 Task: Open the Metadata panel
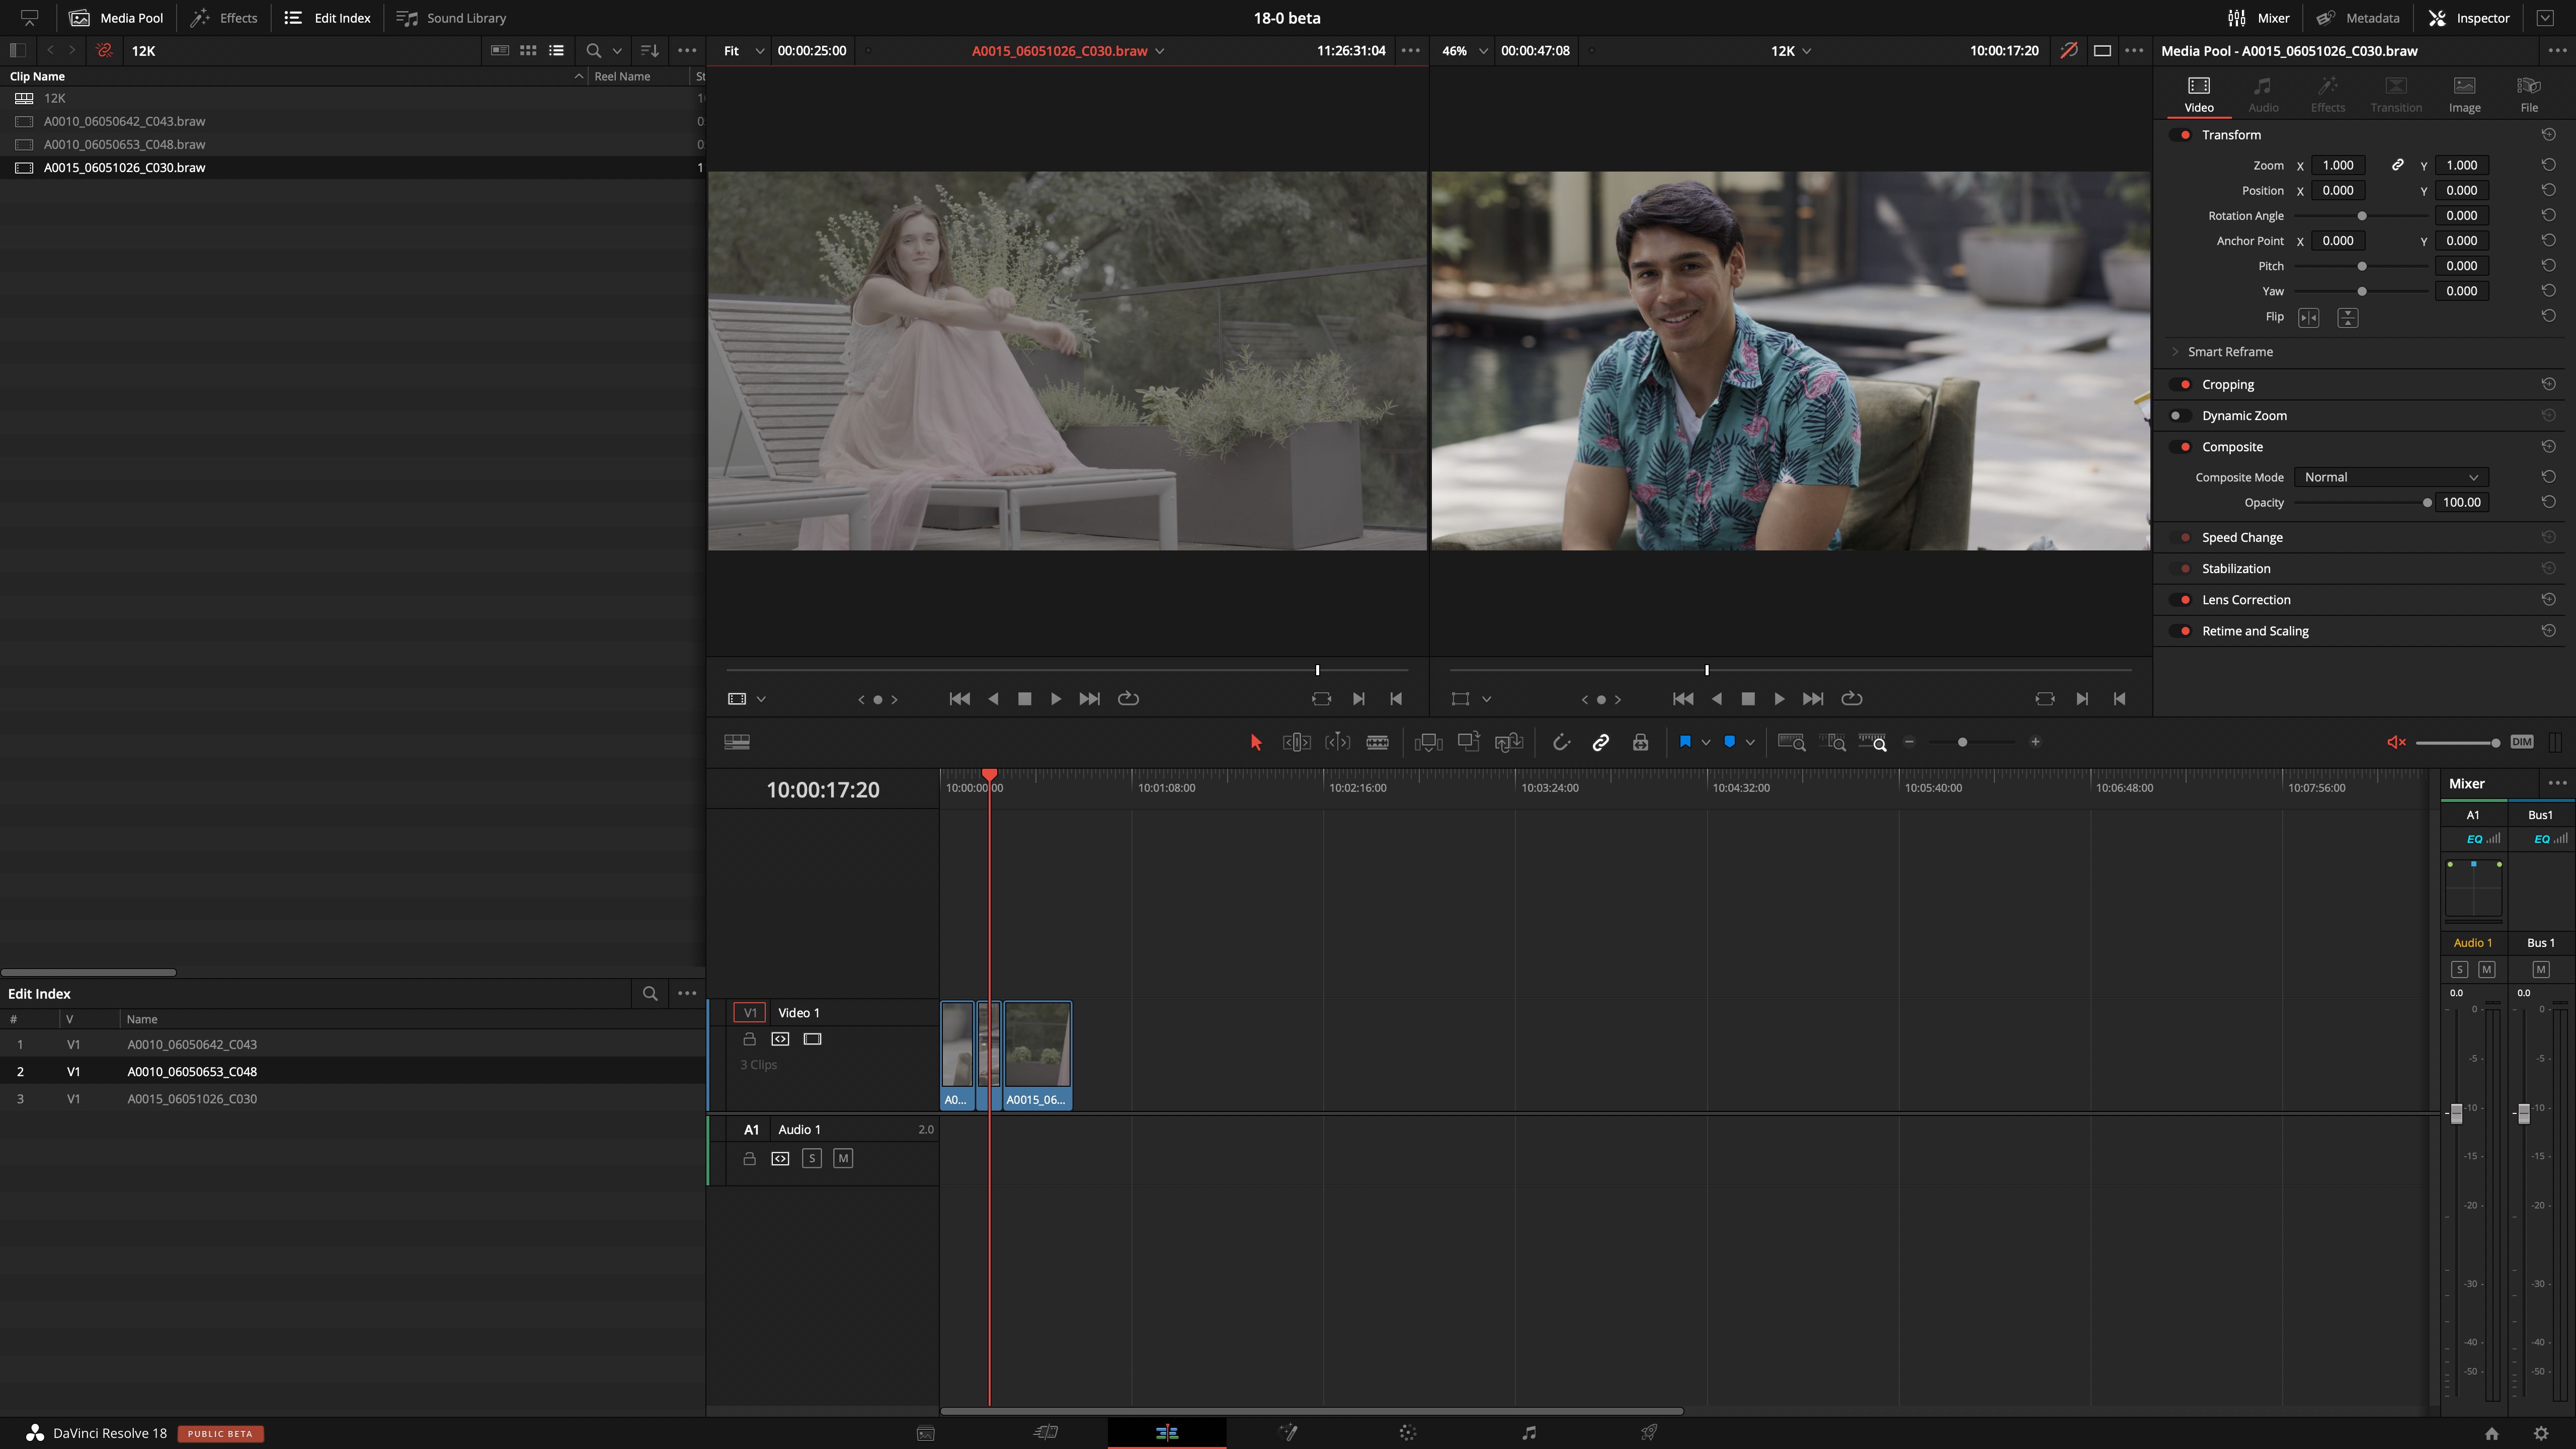[2357, 18]
